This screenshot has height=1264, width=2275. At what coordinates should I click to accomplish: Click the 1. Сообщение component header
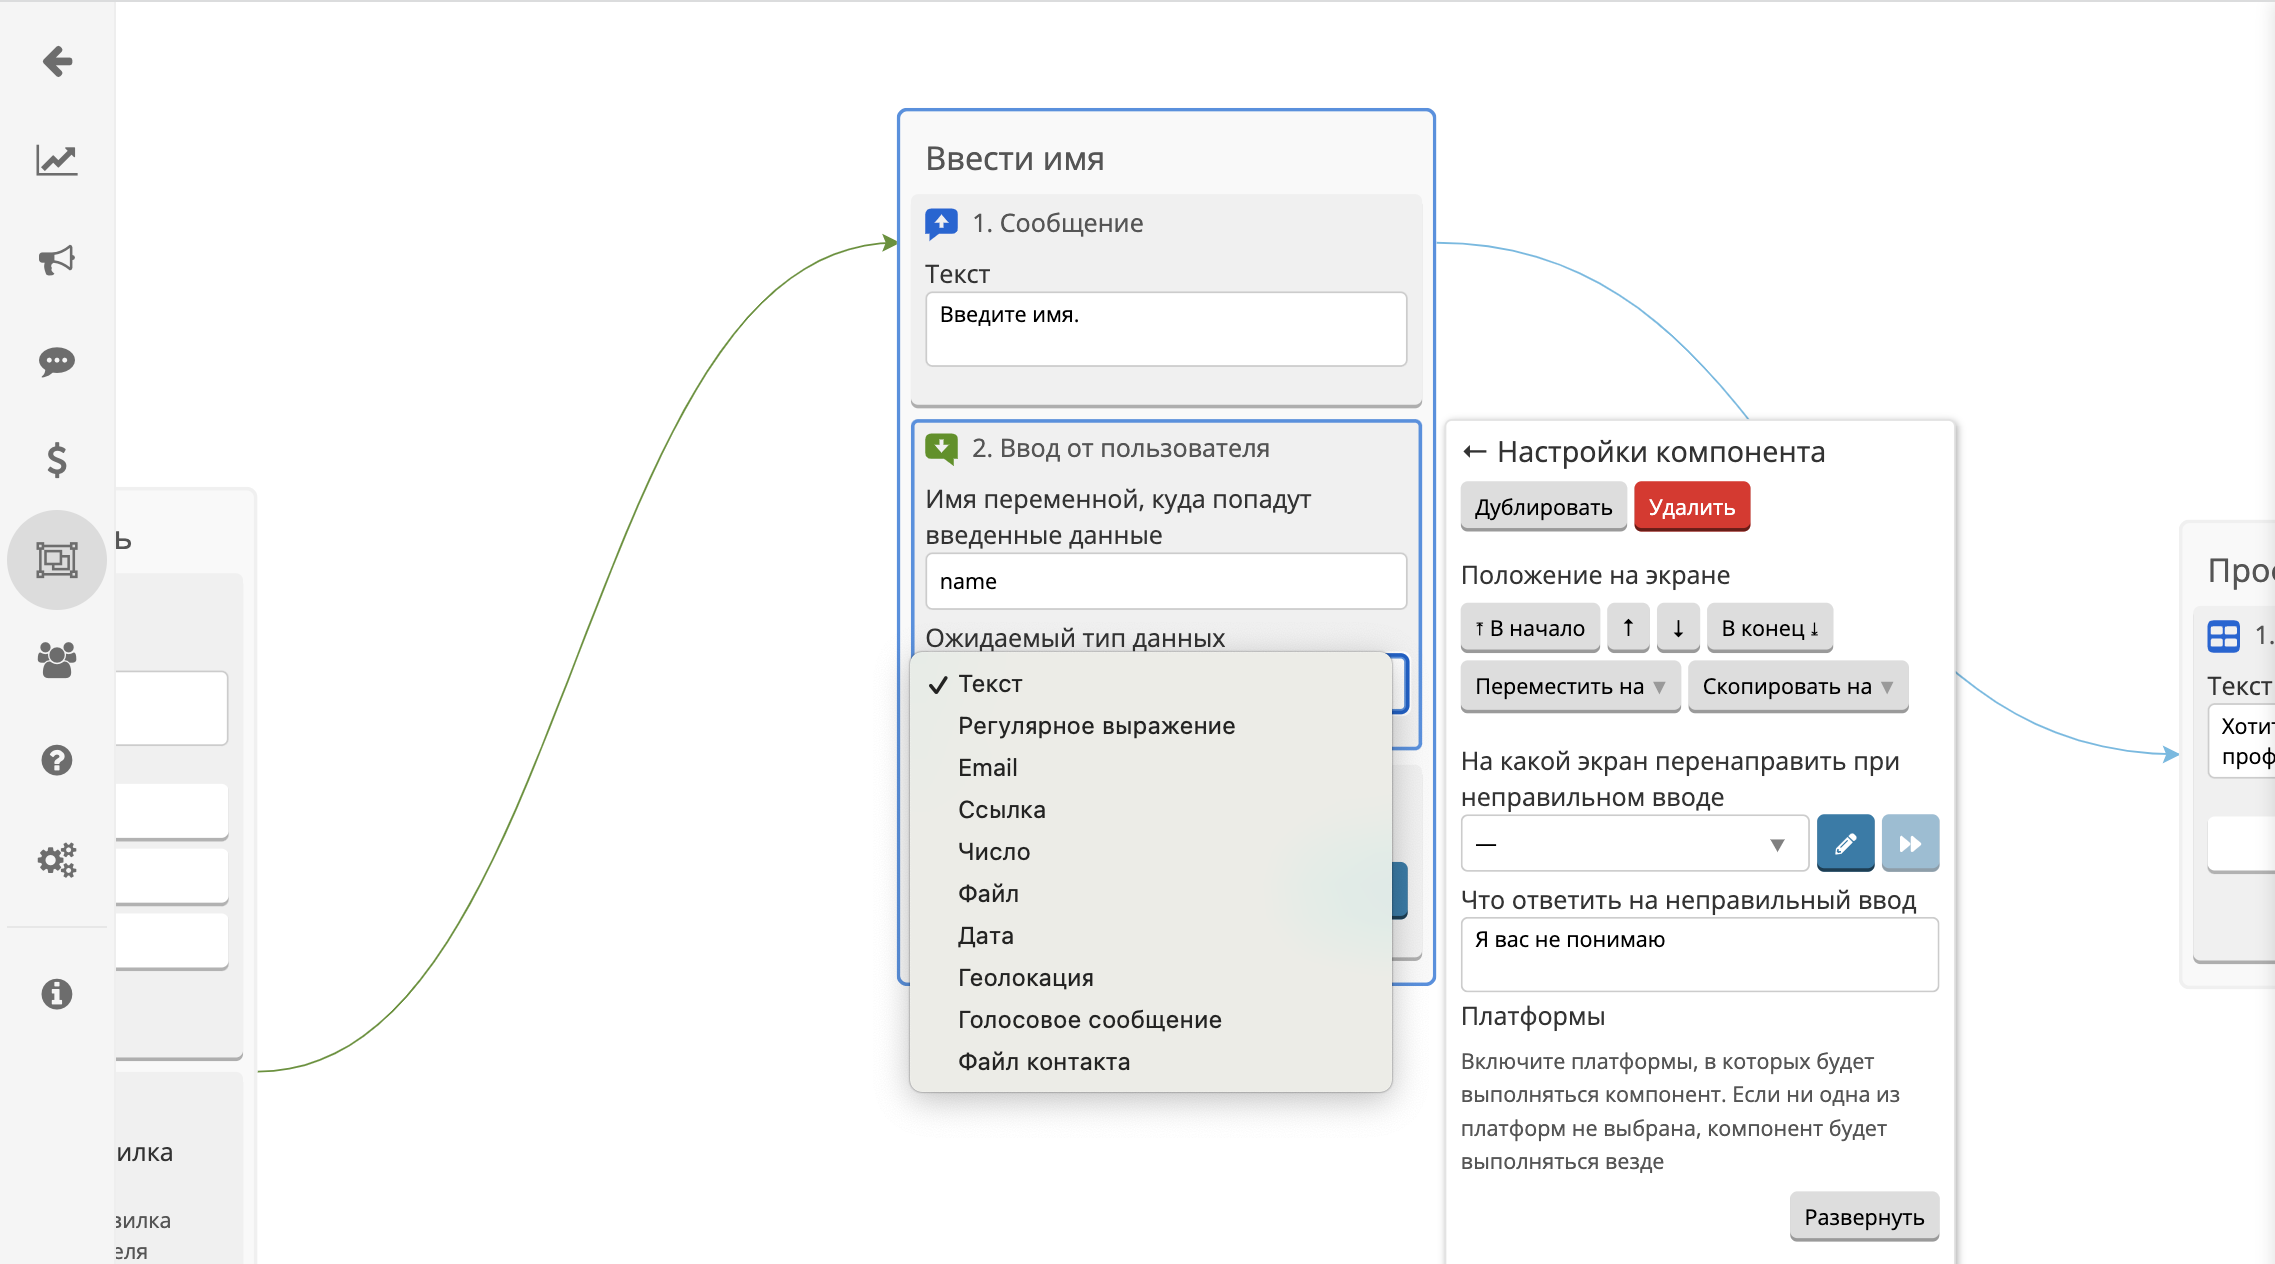click(x=1058, y=223)
